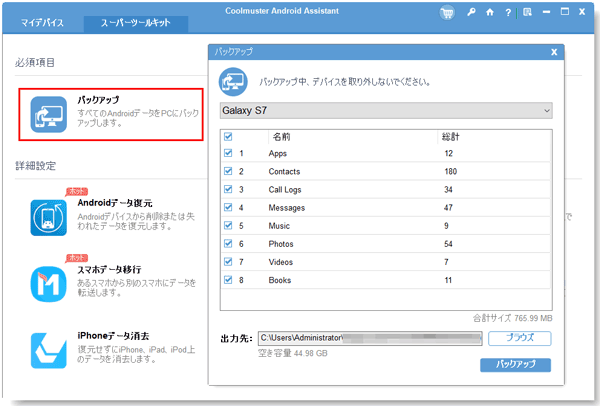Uncheck the Photos checkbox
This screenshot has width=600, height=406.
point(228,243)
